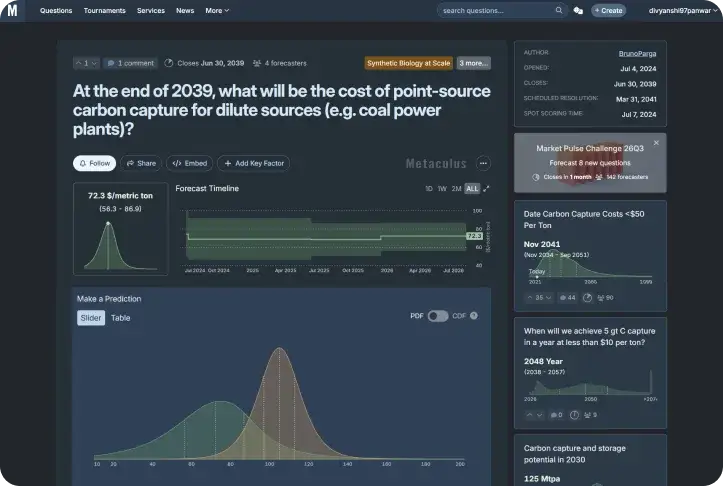Open comments count 44 on related card
Viewport: 723px width, 486px height.
point(567,298)
